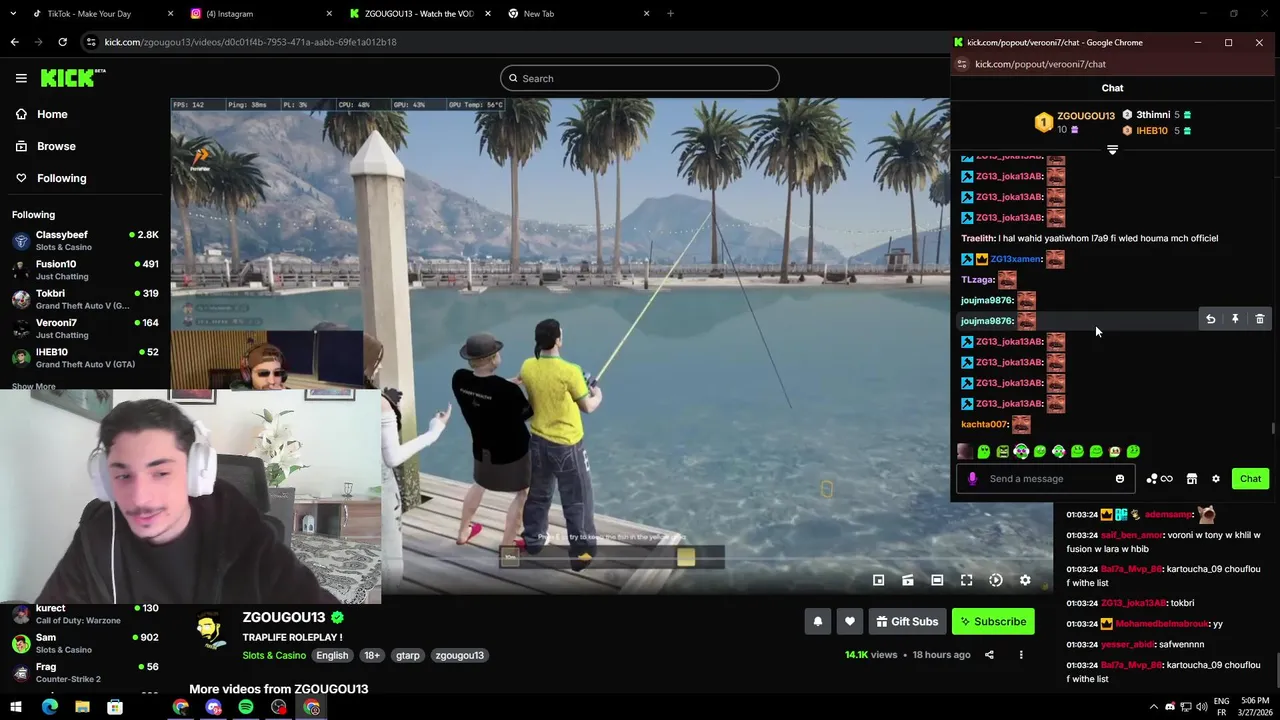1280x720 pixels.
Task: Toggle theater mode in the player
Action: [x=937, y=580]
